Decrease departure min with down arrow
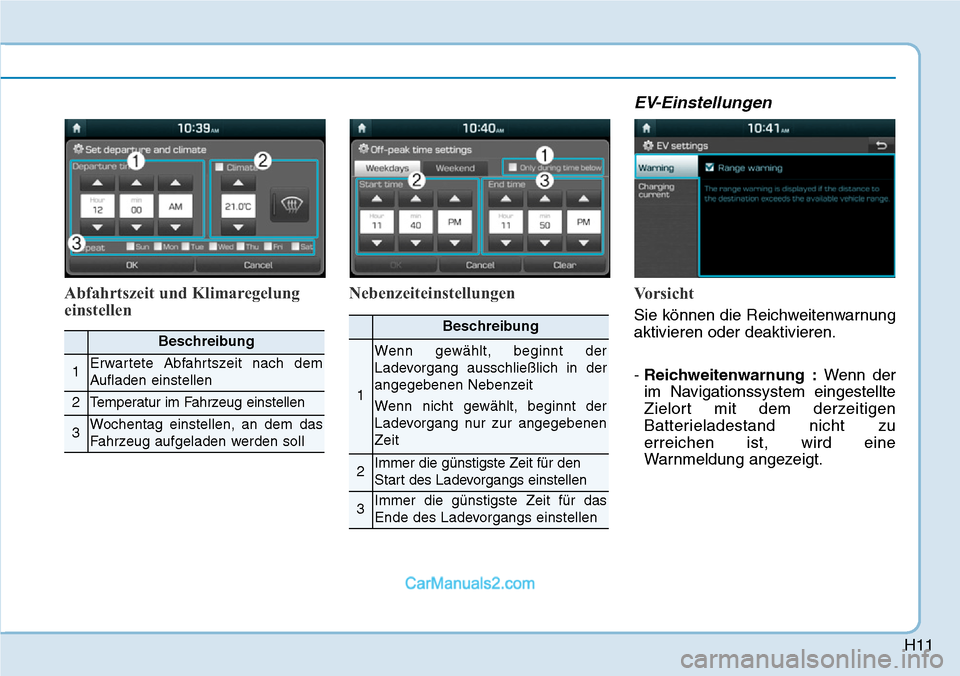 point(137,227)
